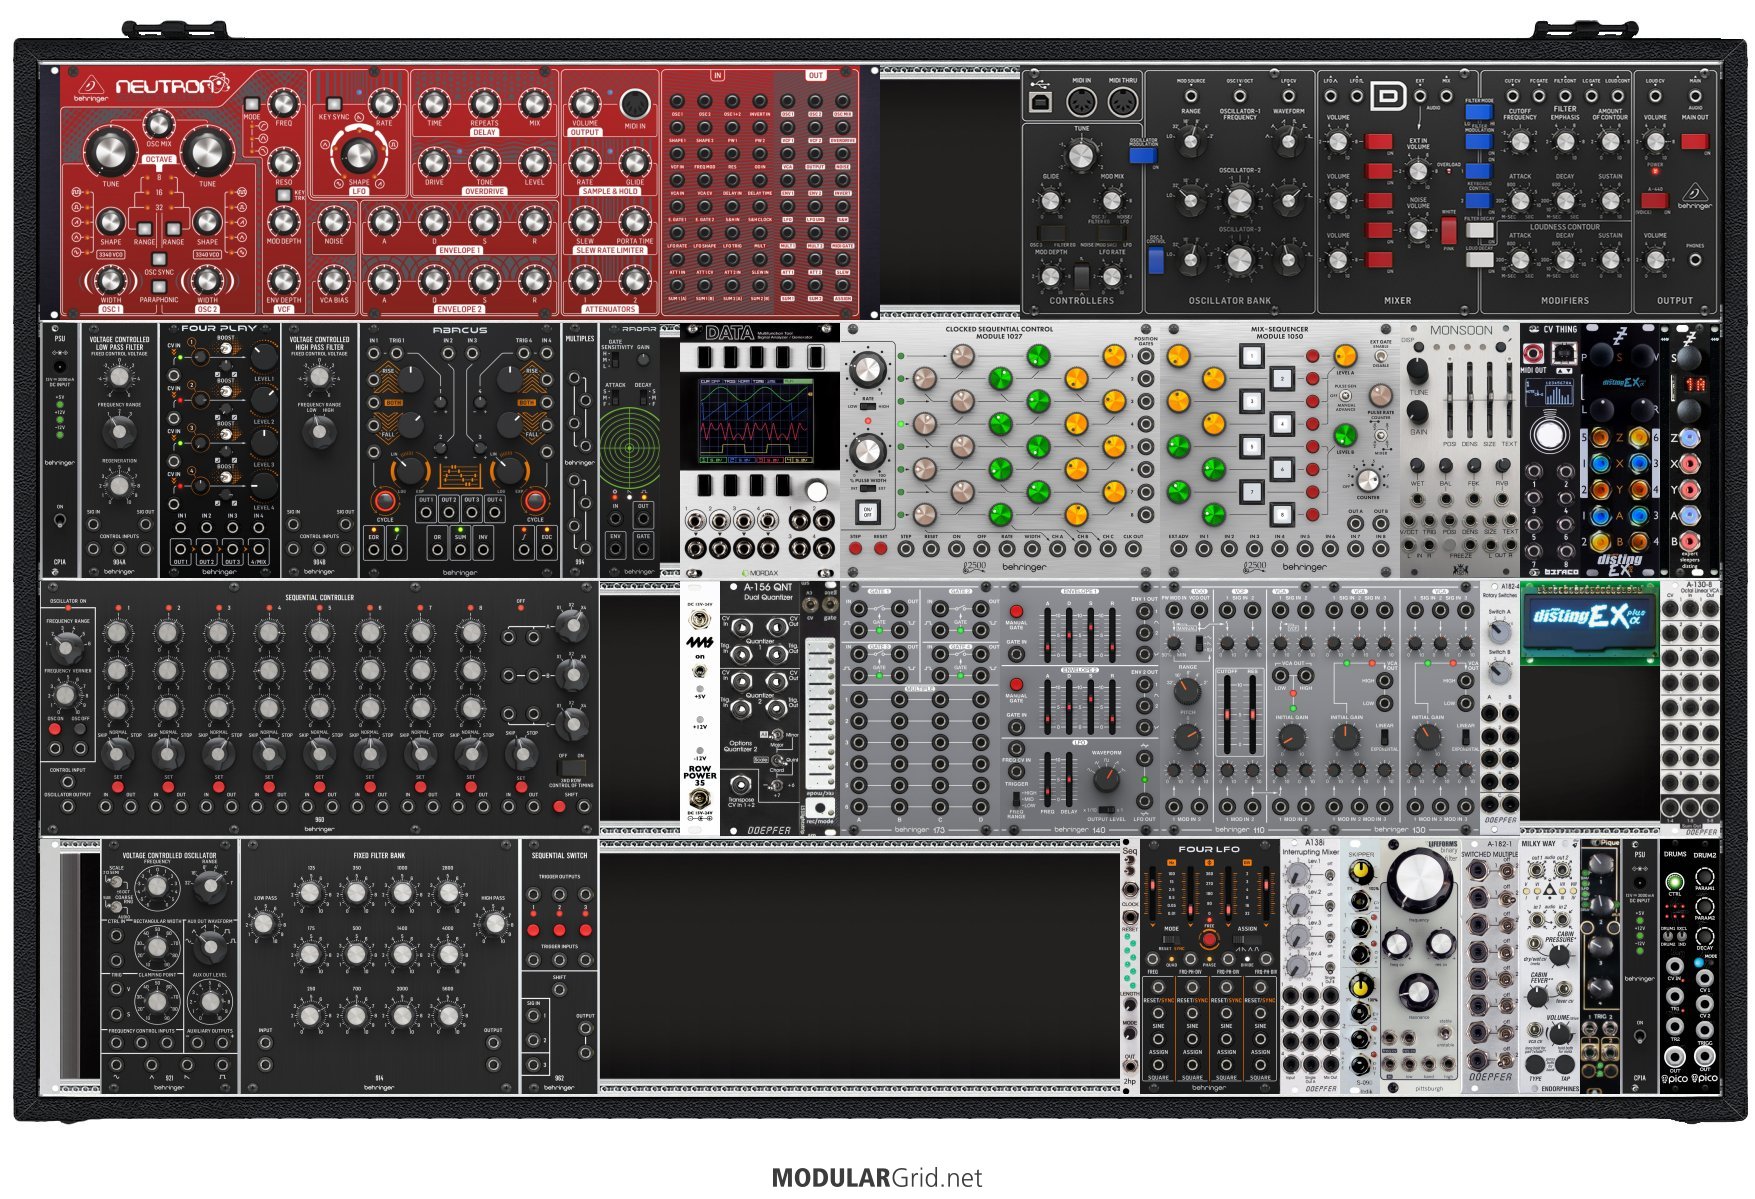Flip the OSC 3 CONTROL switch on Model D

click(1157, 260)
